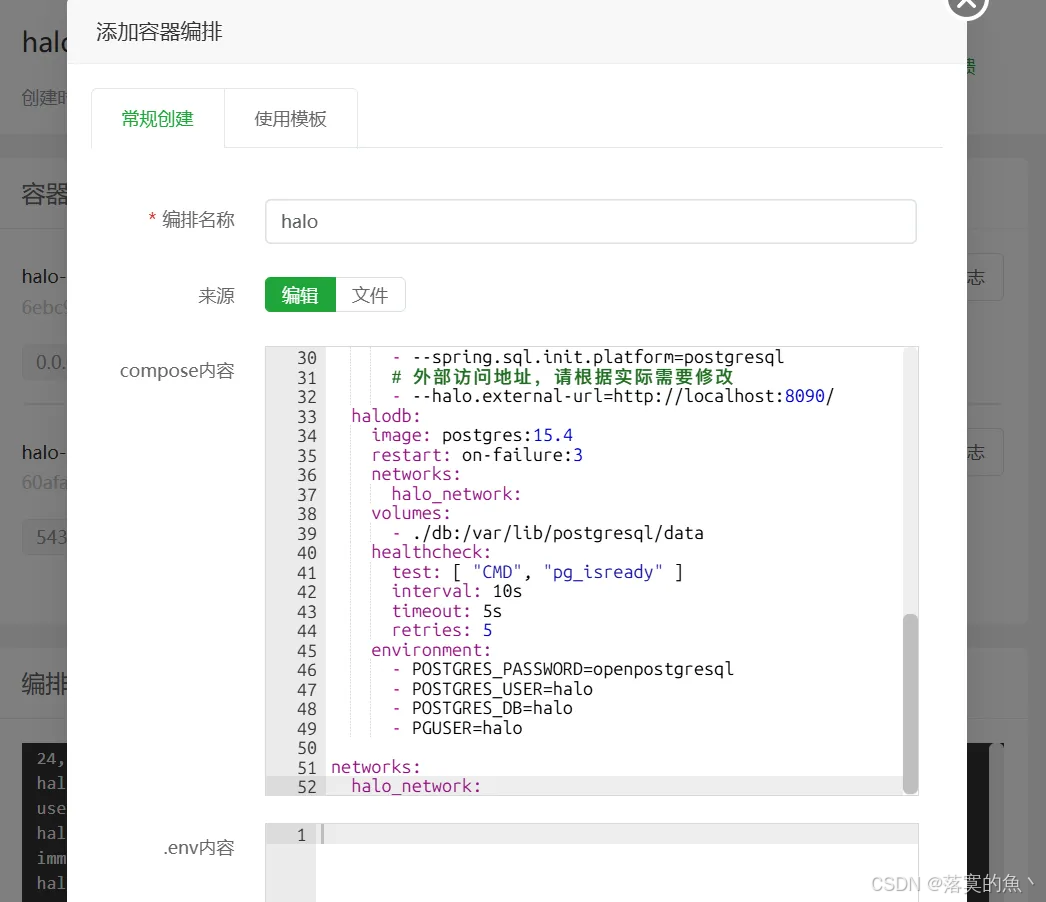Screen dimensions: 1046x902
Task: Select 编辑 as the compose source
Action: coord(300,295)
